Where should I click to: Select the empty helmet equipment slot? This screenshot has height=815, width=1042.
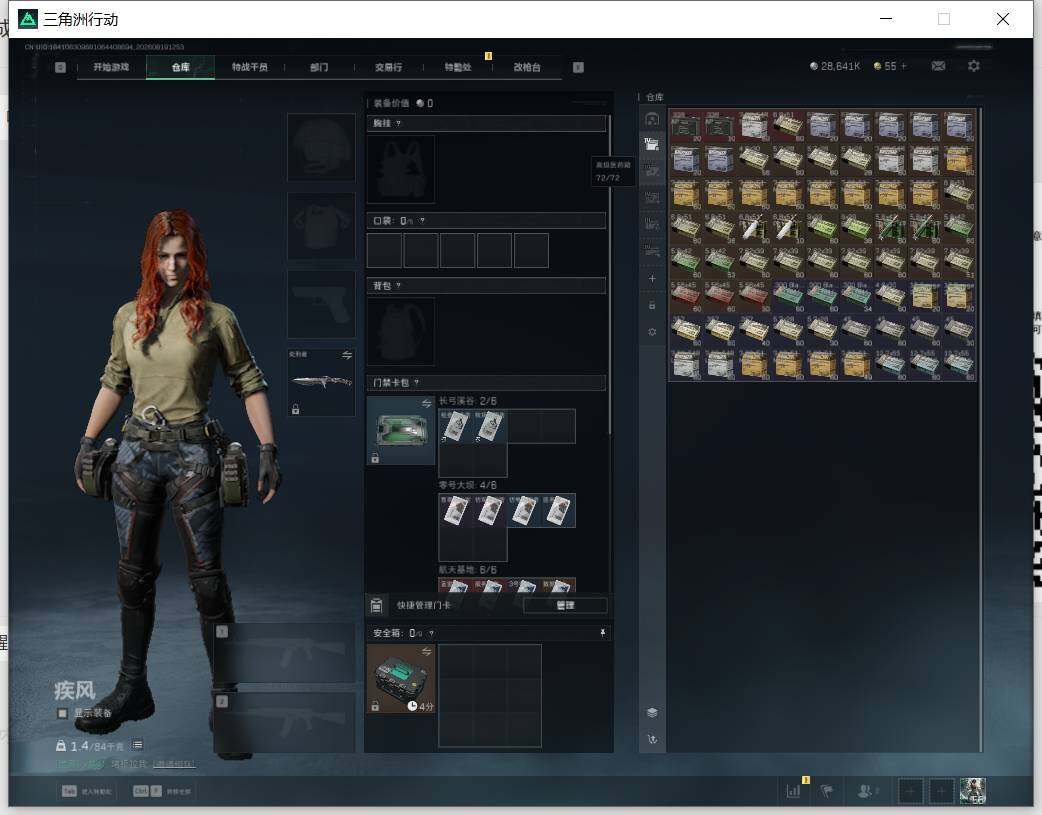pos(321,147)
